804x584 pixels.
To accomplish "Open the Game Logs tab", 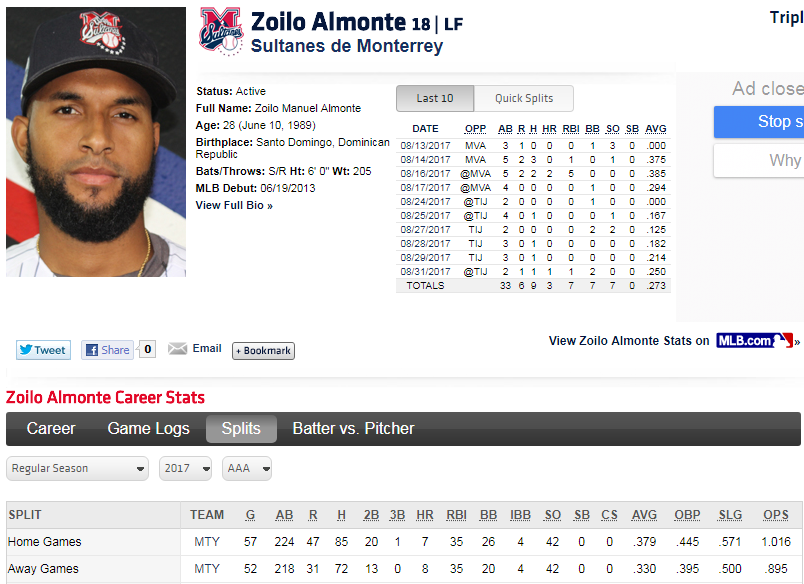I will 148,429.
